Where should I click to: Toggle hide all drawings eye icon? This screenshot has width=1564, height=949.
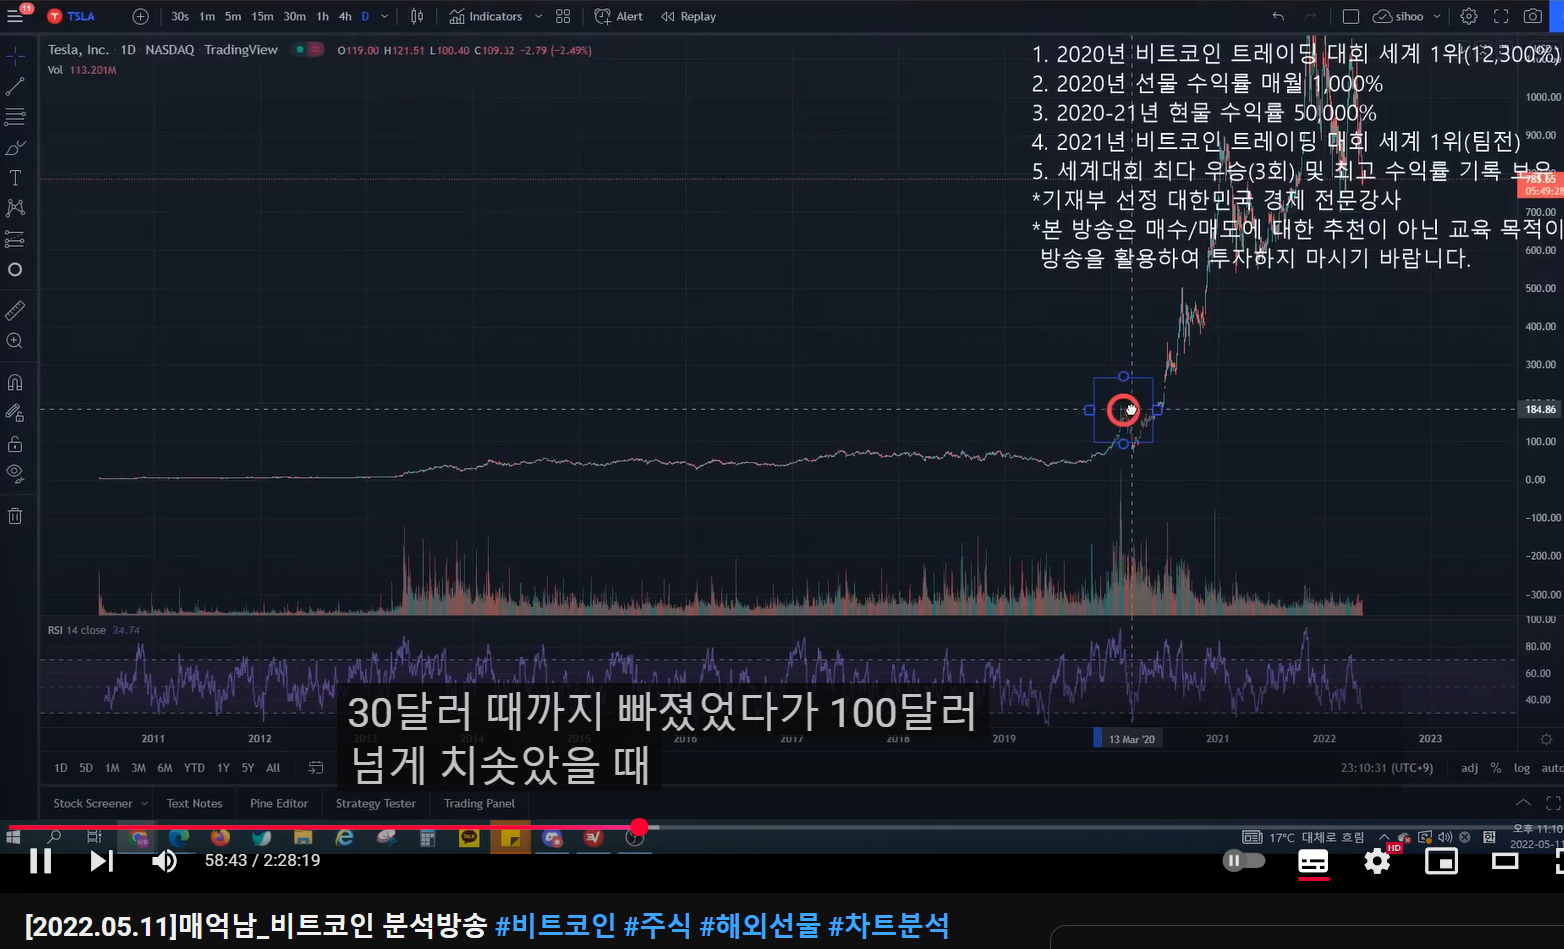(15, 473)
